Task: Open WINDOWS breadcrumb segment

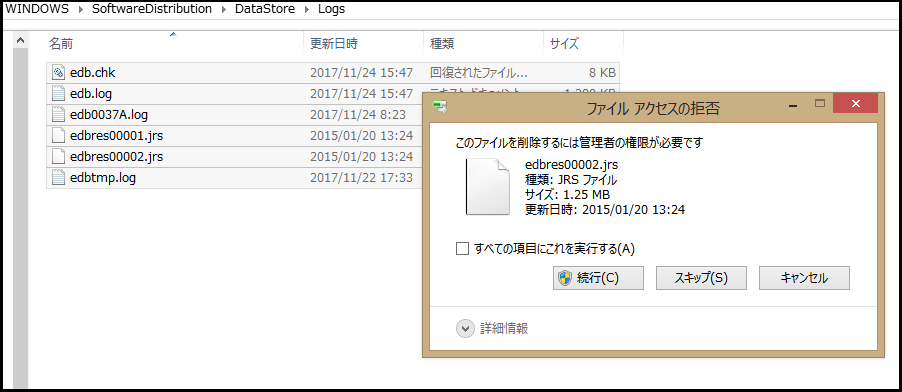Action: [x=37, y=10]
